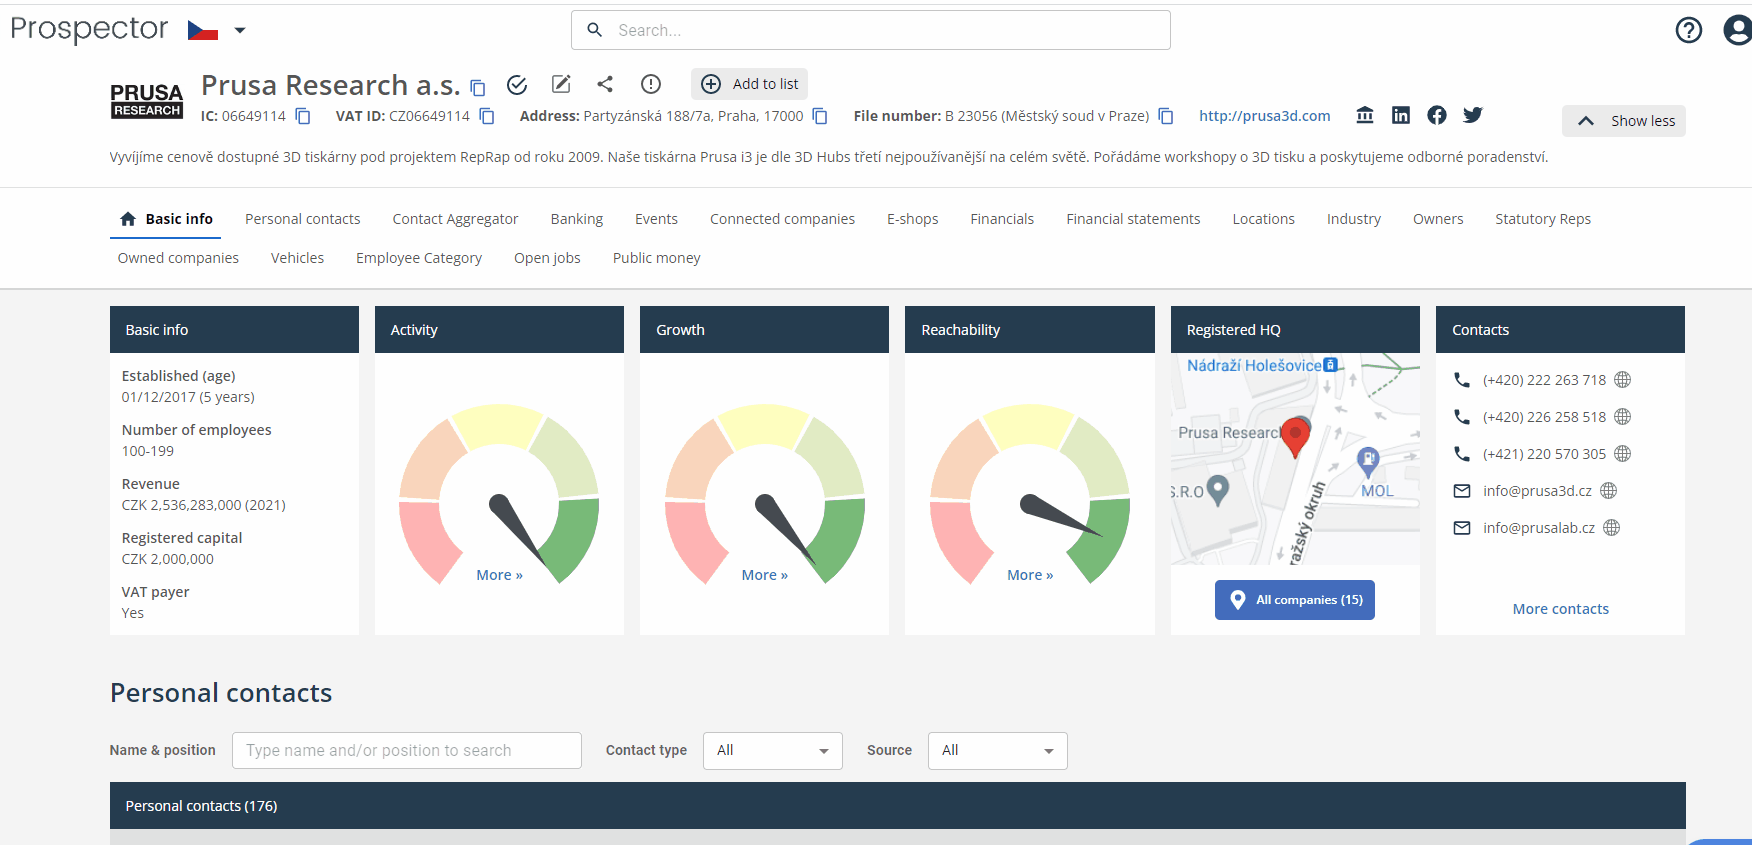The width and height of the screenshot is (1752, 845).
Task: Visit the http://prusa3d.com website link
Action: 1265,116
